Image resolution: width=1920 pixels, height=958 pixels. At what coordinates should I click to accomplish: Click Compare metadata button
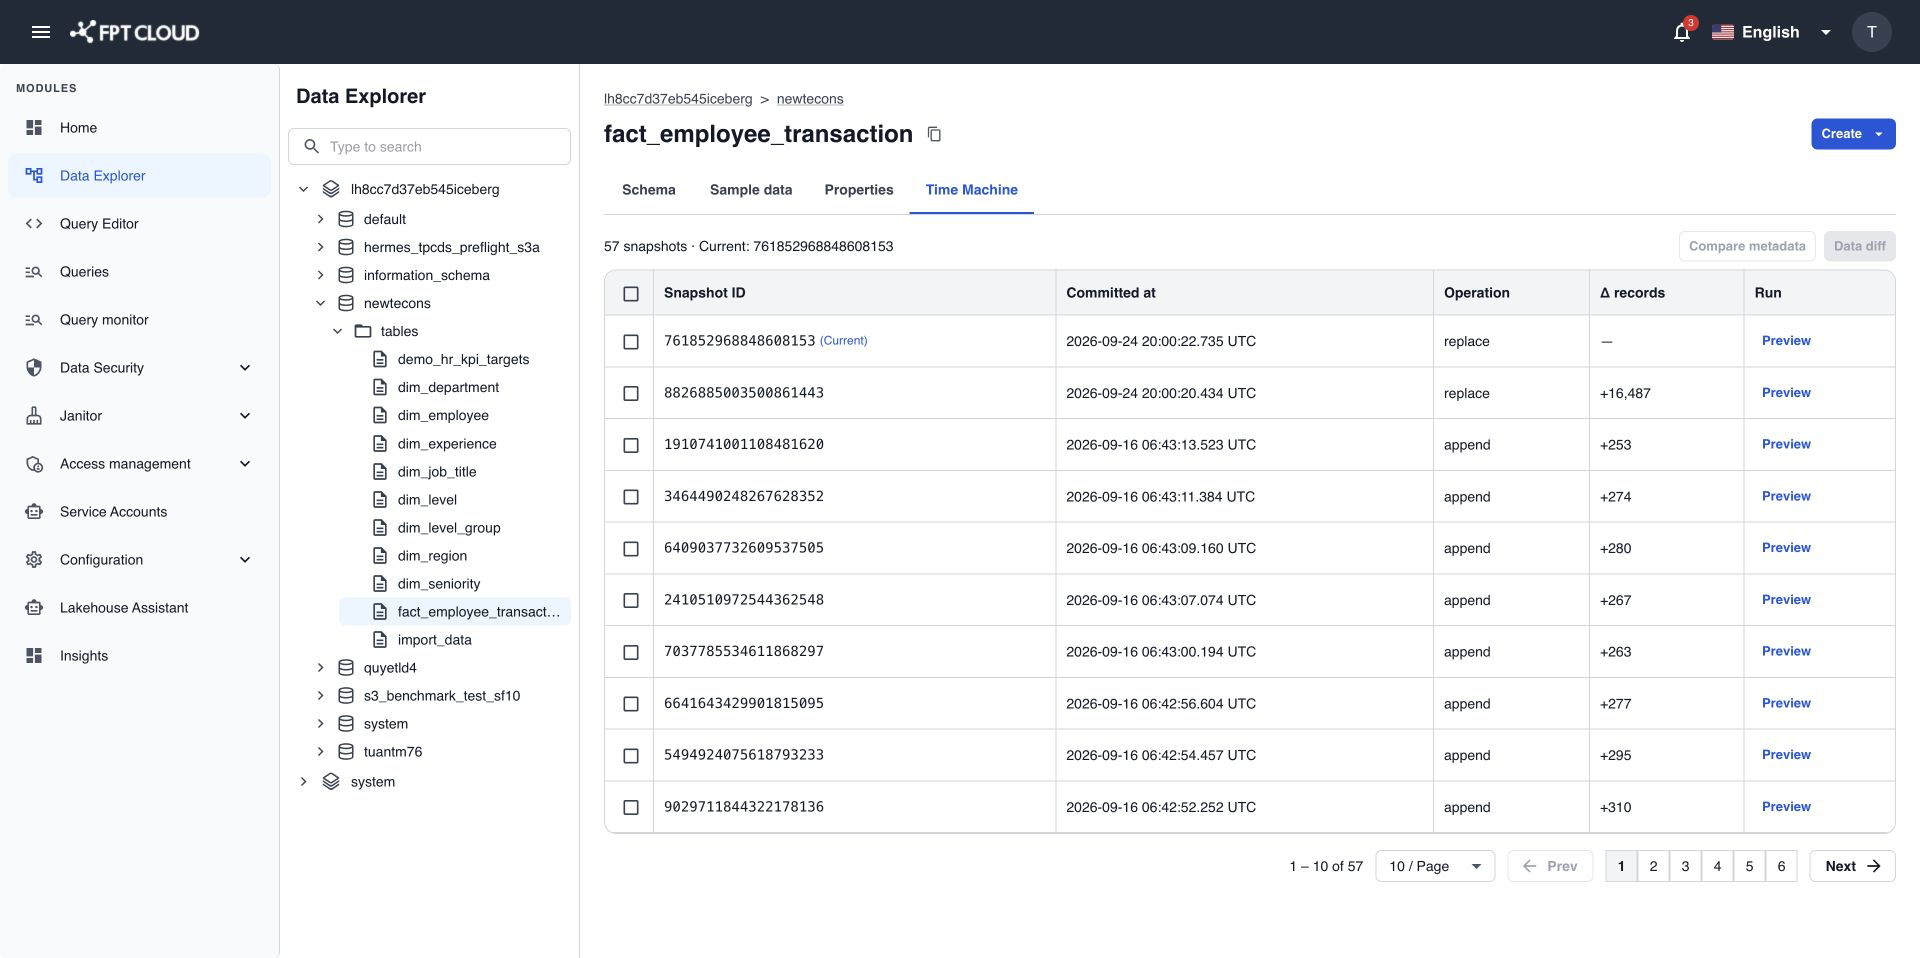pos(1747,246)
